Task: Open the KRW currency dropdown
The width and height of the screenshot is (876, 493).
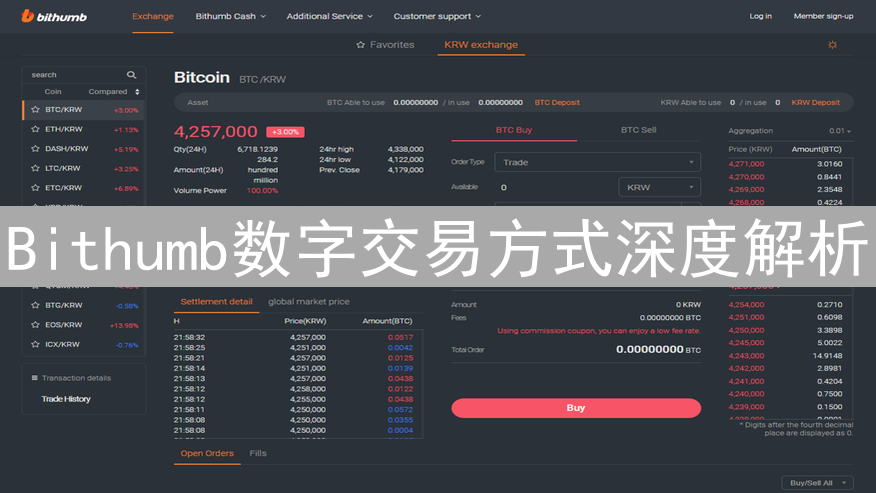Action: pyautogui.click(x=659, y=187)
